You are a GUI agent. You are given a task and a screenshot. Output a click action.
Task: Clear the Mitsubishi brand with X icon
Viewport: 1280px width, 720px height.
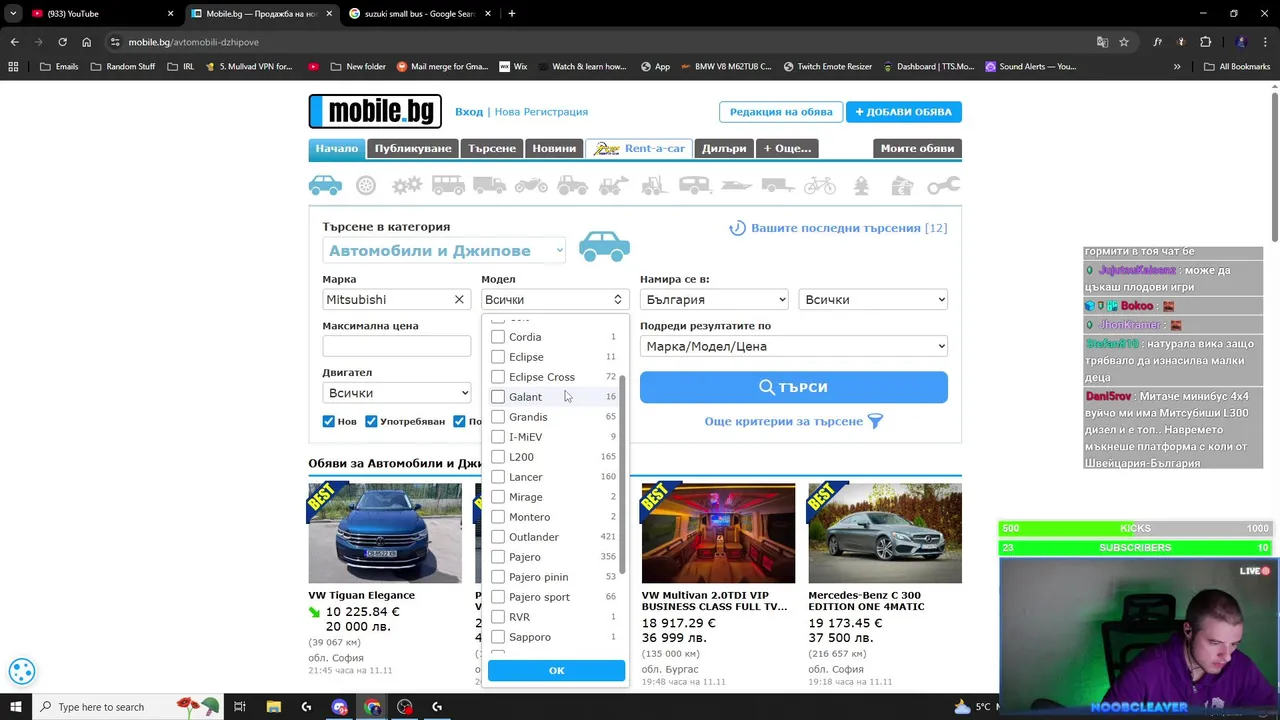[459, 299]
